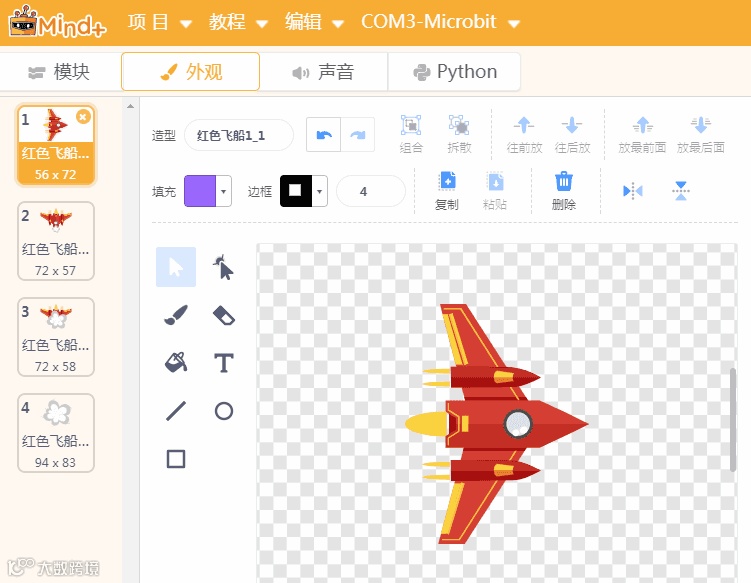Open the 编辑 menu

pos(314,23)
